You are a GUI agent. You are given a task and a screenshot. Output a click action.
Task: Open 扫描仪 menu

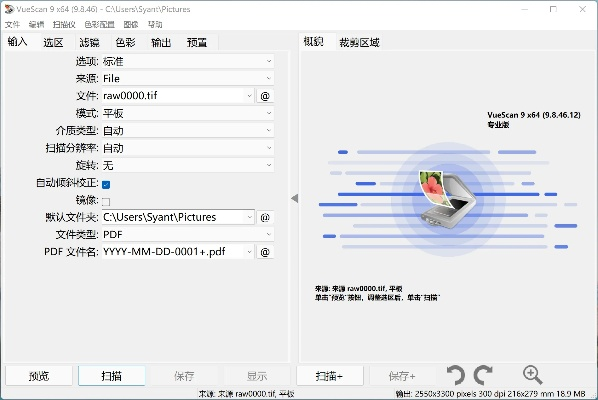[64, 25]
